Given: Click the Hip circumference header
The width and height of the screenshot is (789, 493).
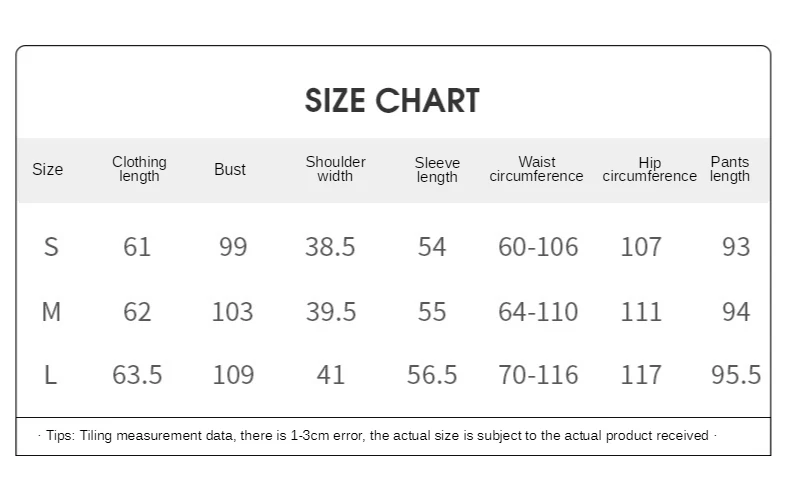Looking at the screenshot, I should tap(650, 170).
